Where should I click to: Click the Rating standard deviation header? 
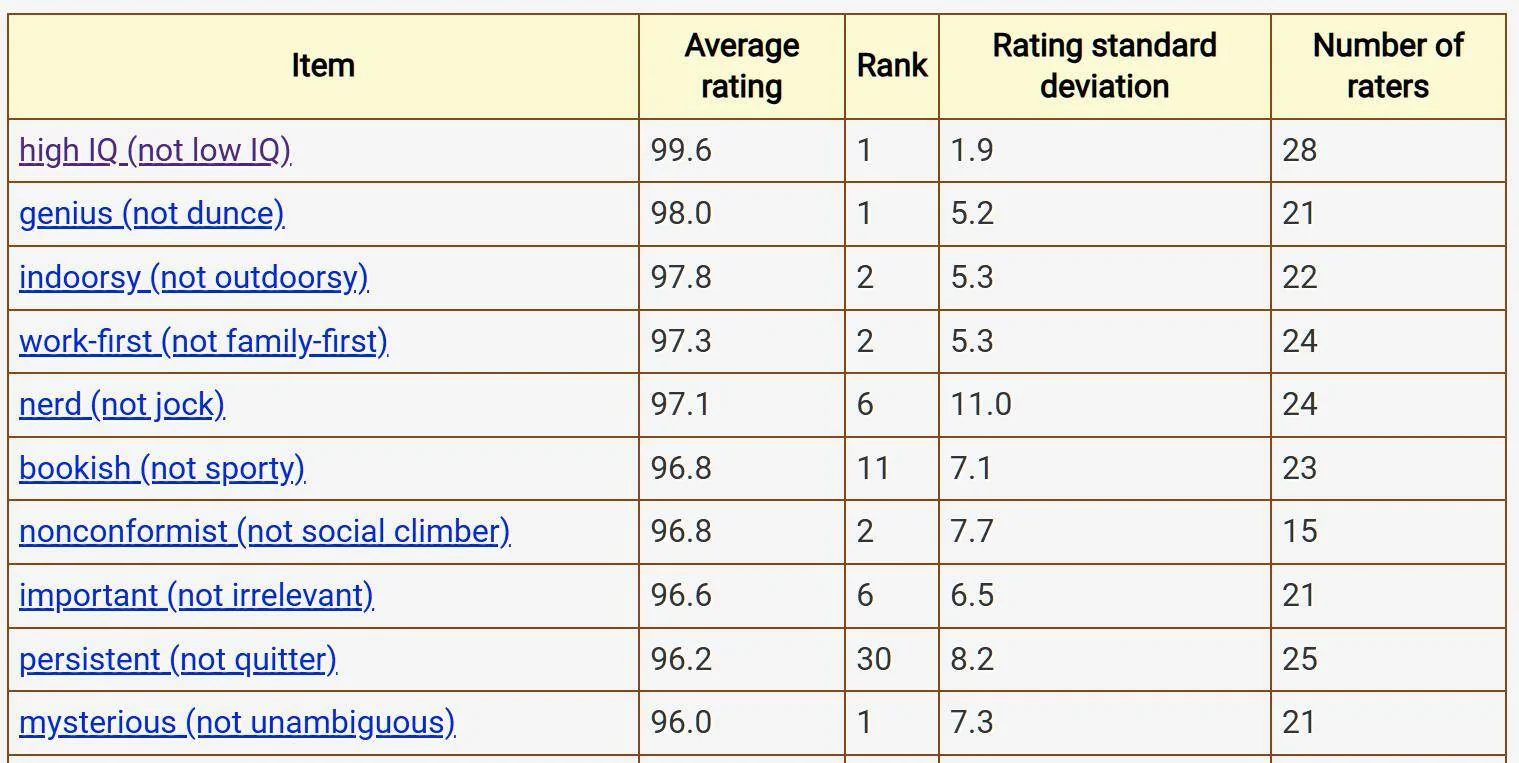[x=1105, y=66]
